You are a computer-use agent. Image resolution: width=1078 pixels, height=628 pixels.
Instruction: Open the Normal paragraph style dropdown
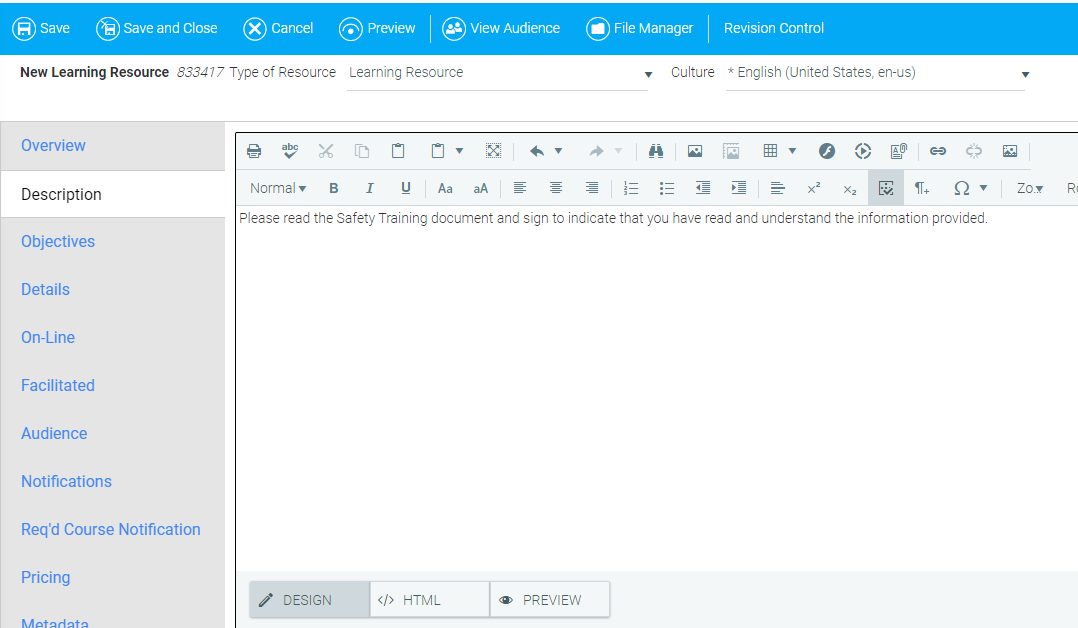pyautogui.click(x=278, y=188)
